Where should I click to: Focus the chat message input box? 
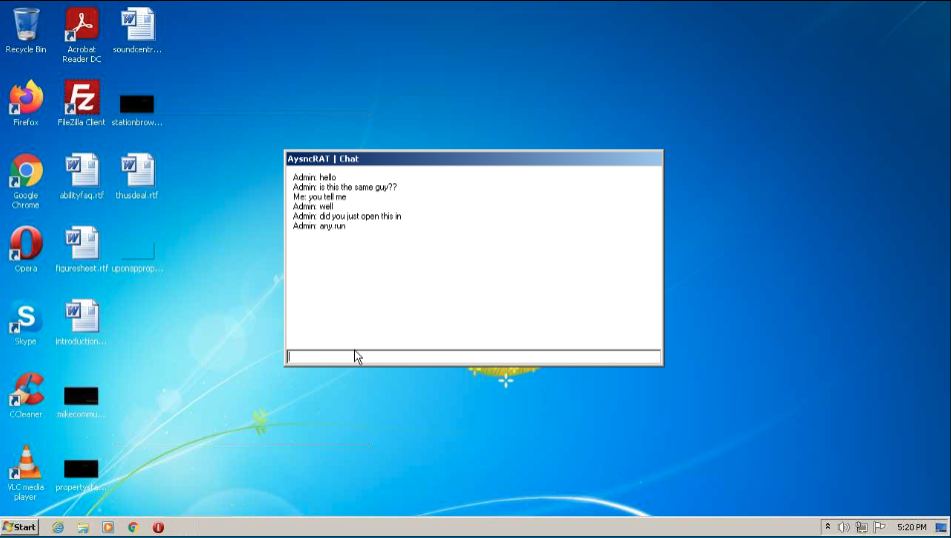pos(474,357)
